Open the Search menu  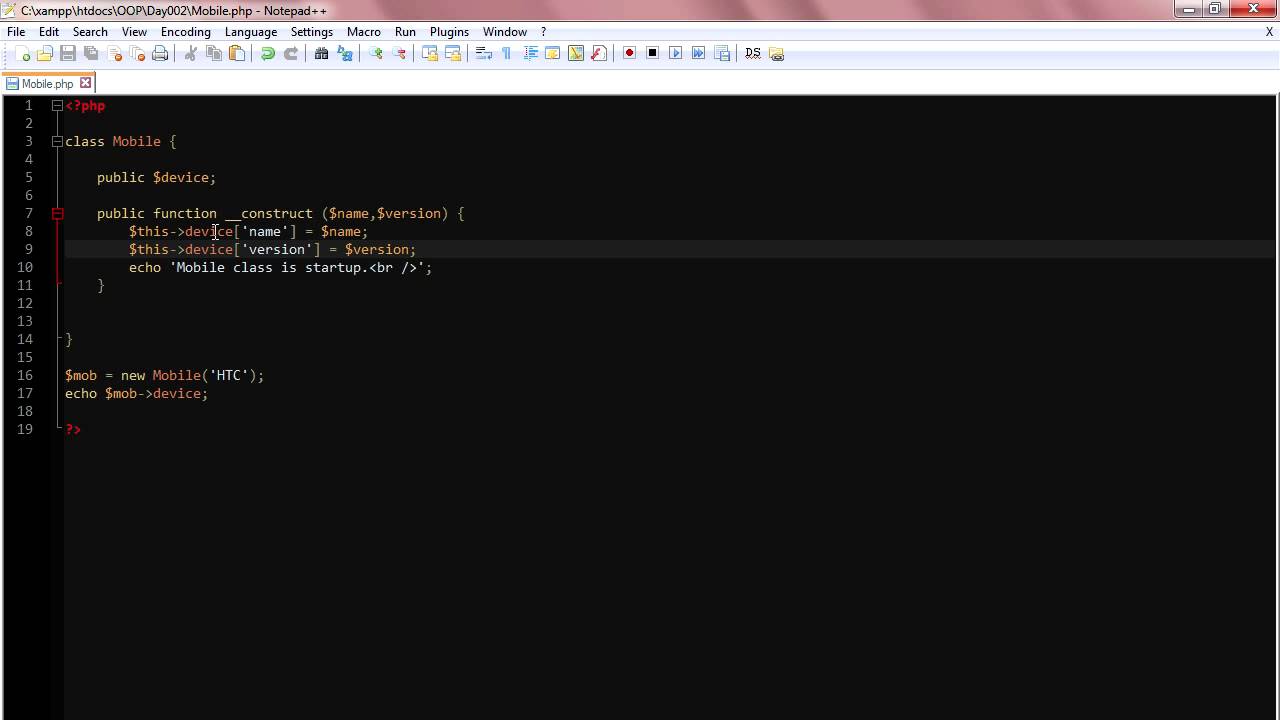pos(90,32)
